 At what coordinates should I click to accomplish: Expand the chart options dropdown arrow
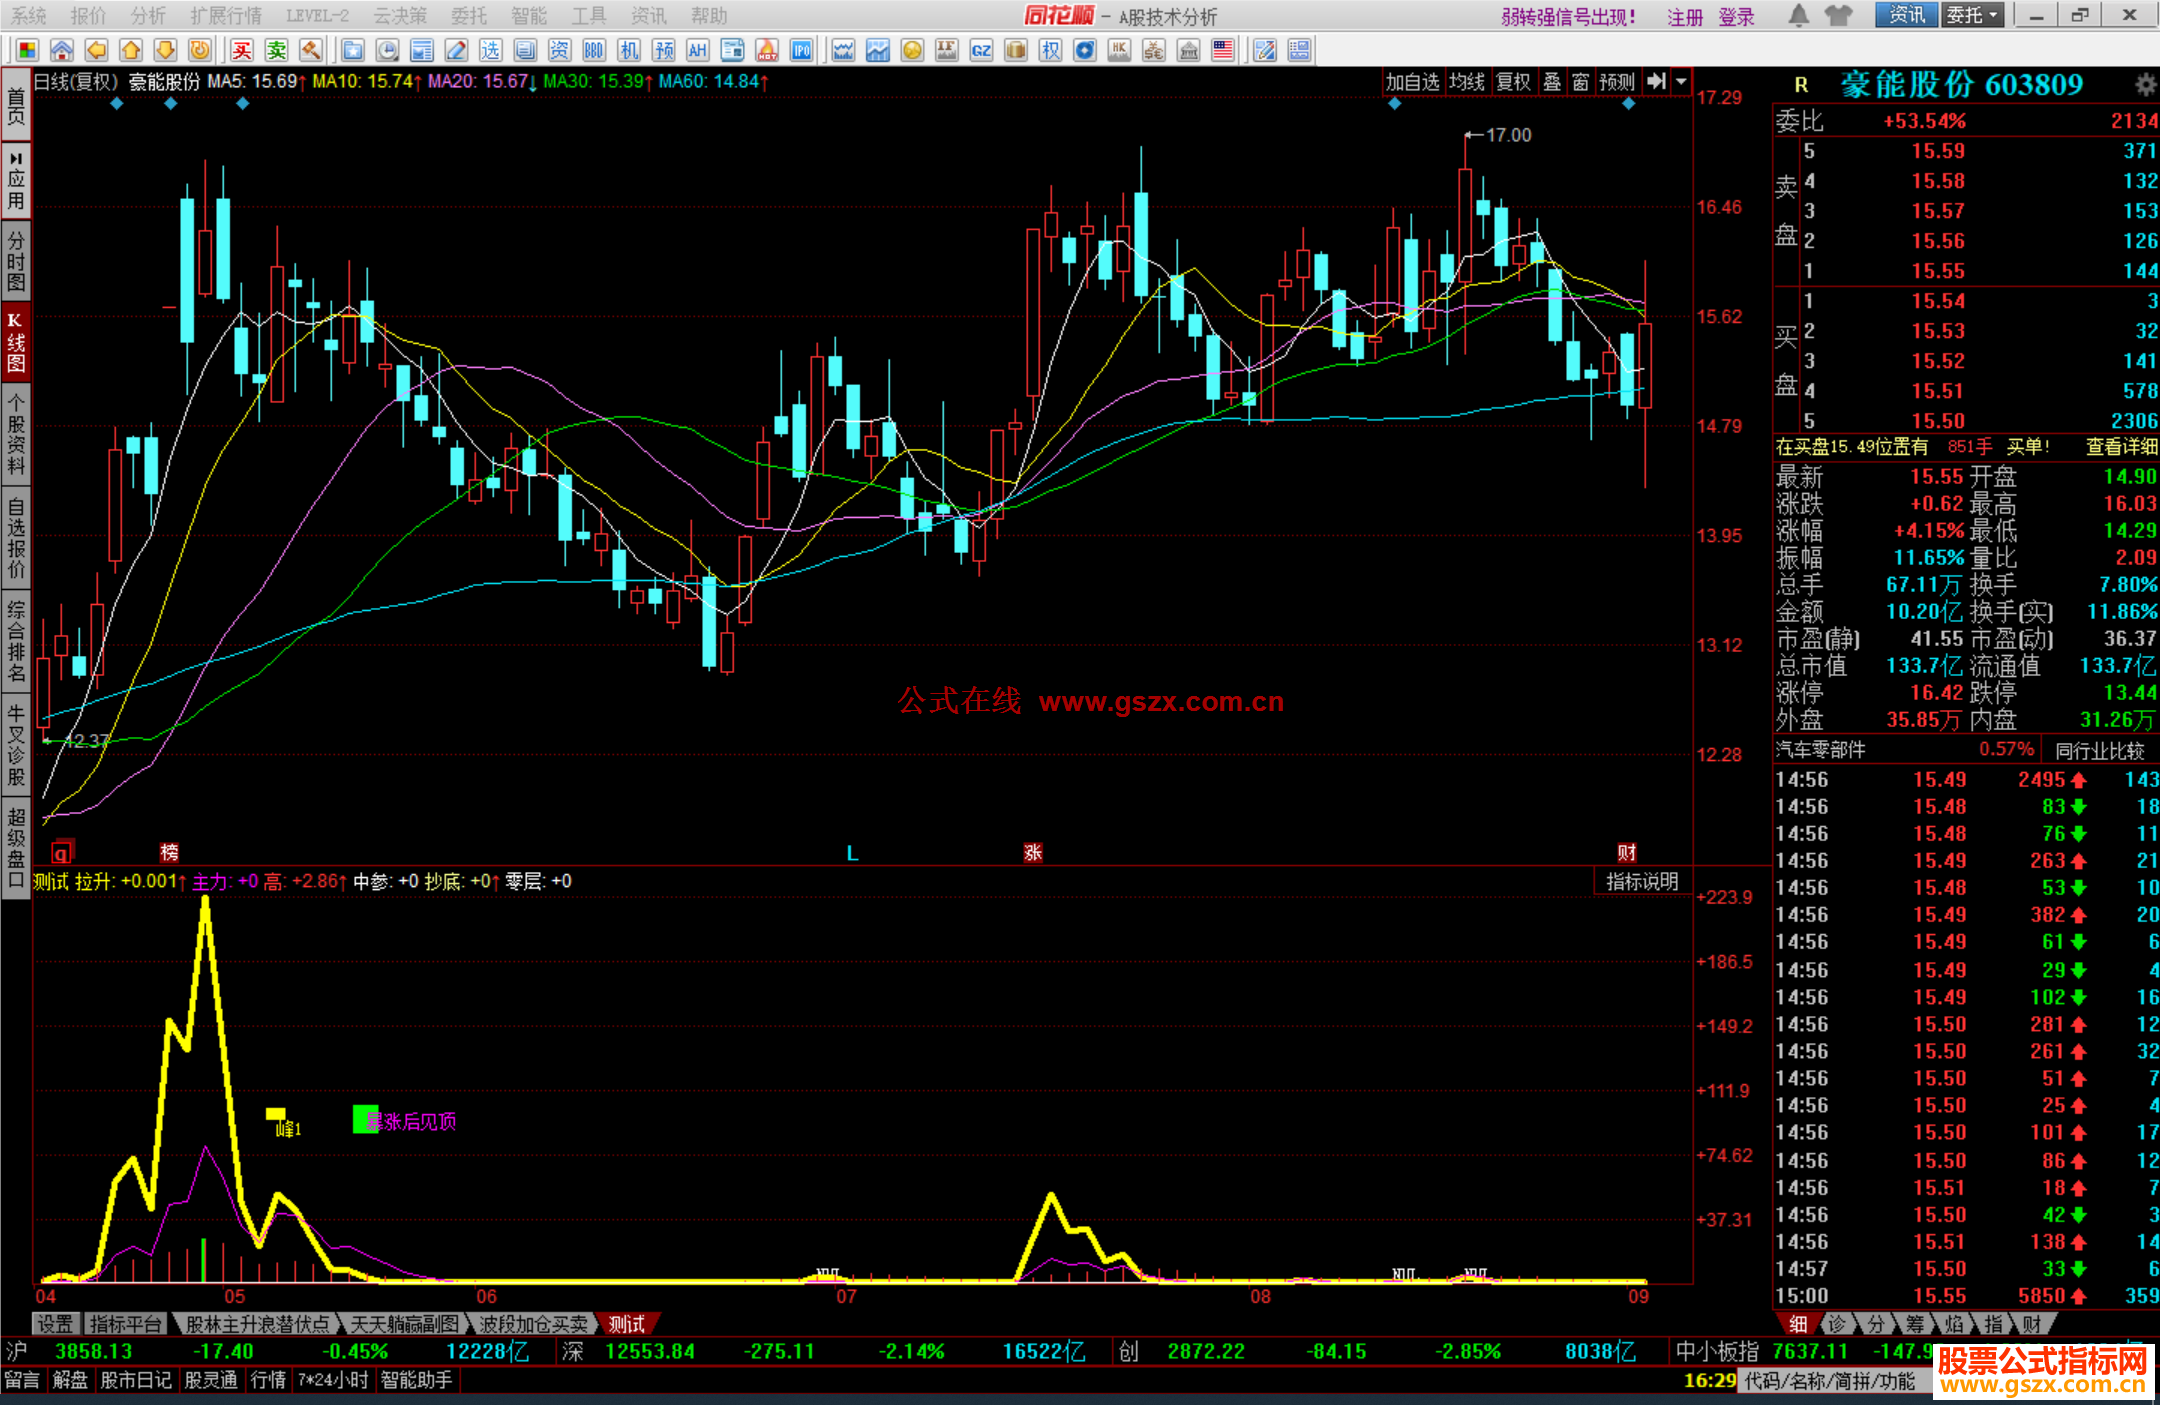tap(1682, 82)
